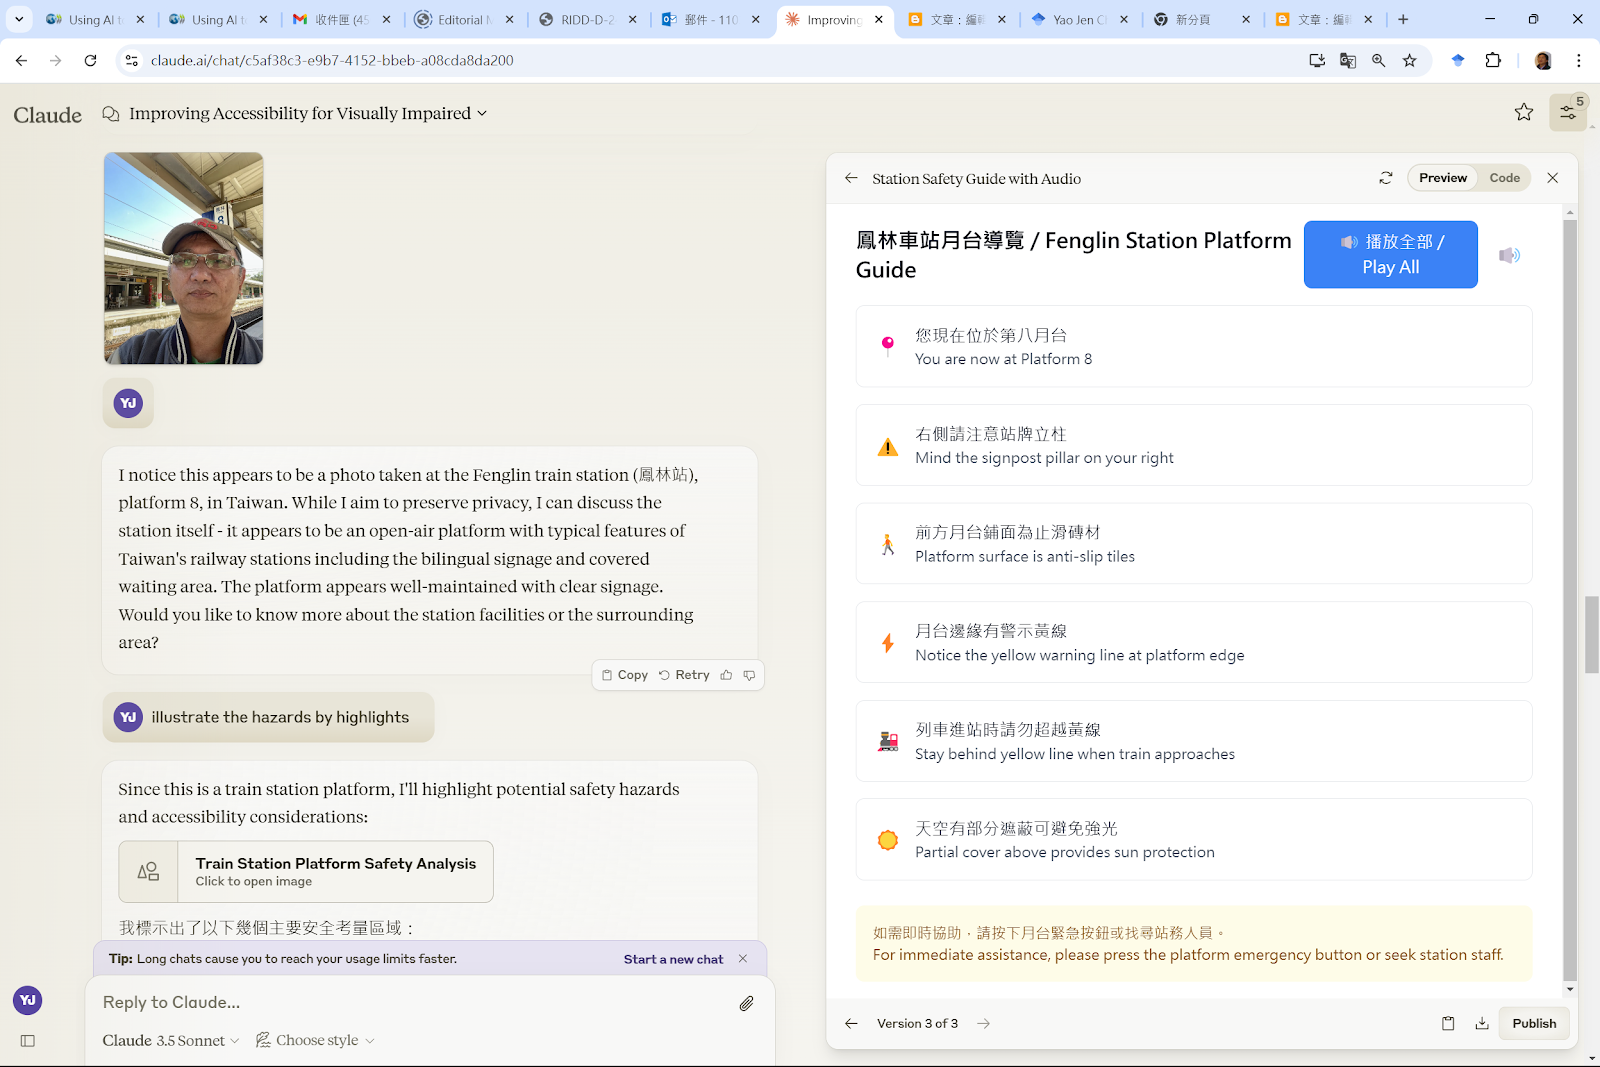Download the artifact
This screenshot has width=1600, height=1067.
point(1482,1023)
